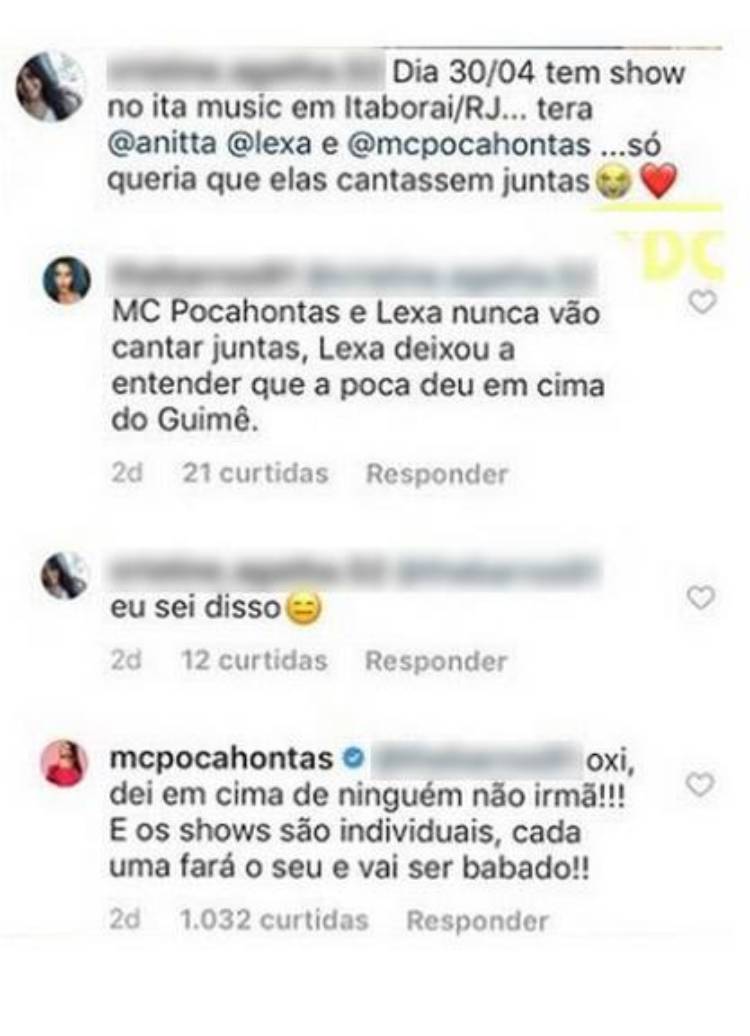Open the blurred mention in mcpocahontas's reply

pyautogui.click(x=477, y=760)
